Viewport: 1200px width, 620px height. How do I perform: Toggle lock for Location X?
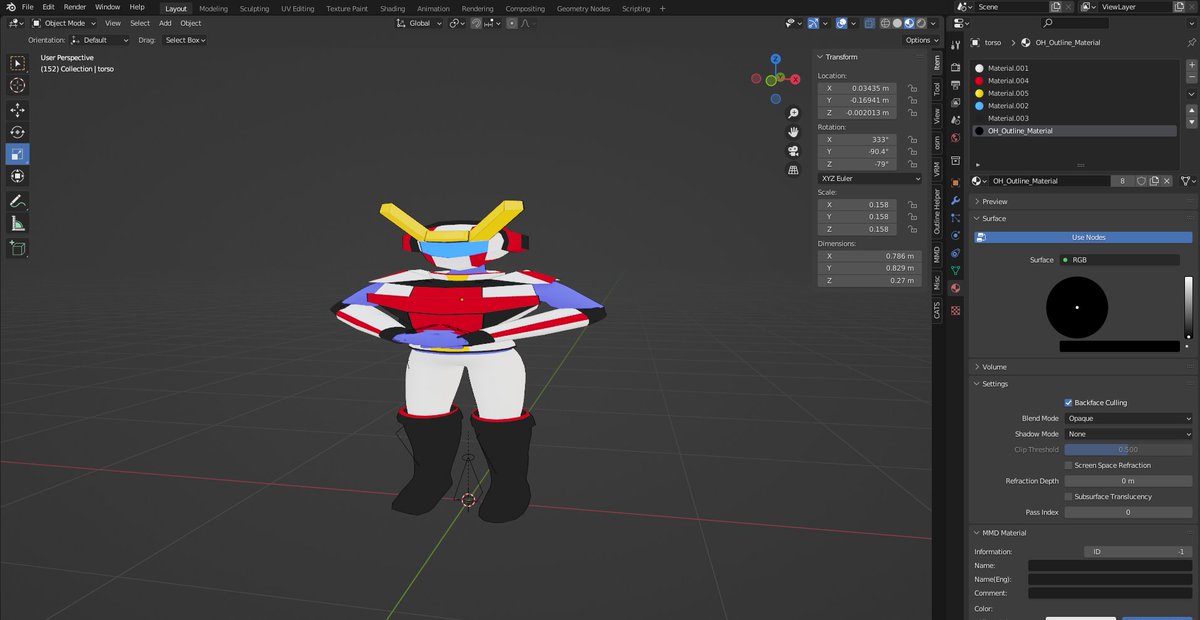[x=911, y=88]
